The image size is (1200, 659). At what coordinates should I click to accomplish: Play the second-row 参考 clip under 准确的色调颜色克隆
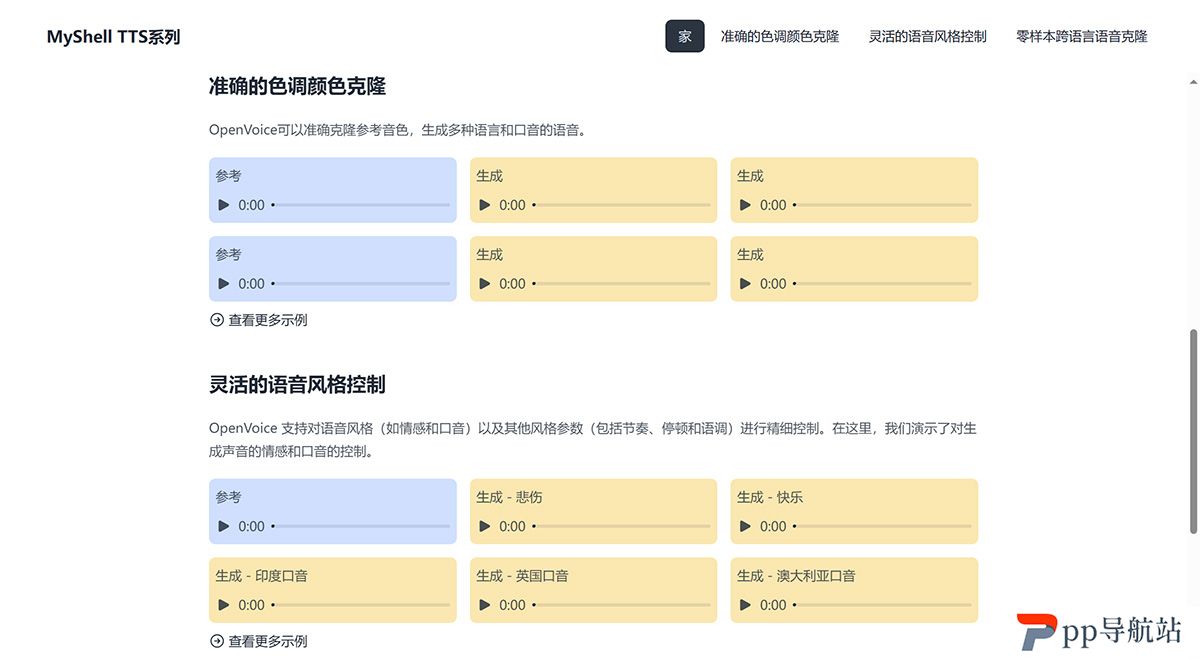tap(224, 284)
